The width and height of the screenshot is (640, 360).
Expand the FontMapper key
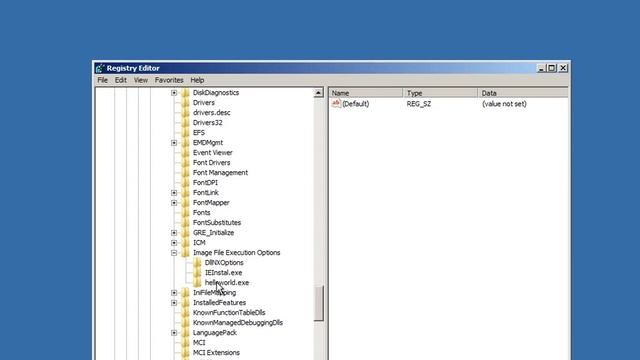click(174, 203)
